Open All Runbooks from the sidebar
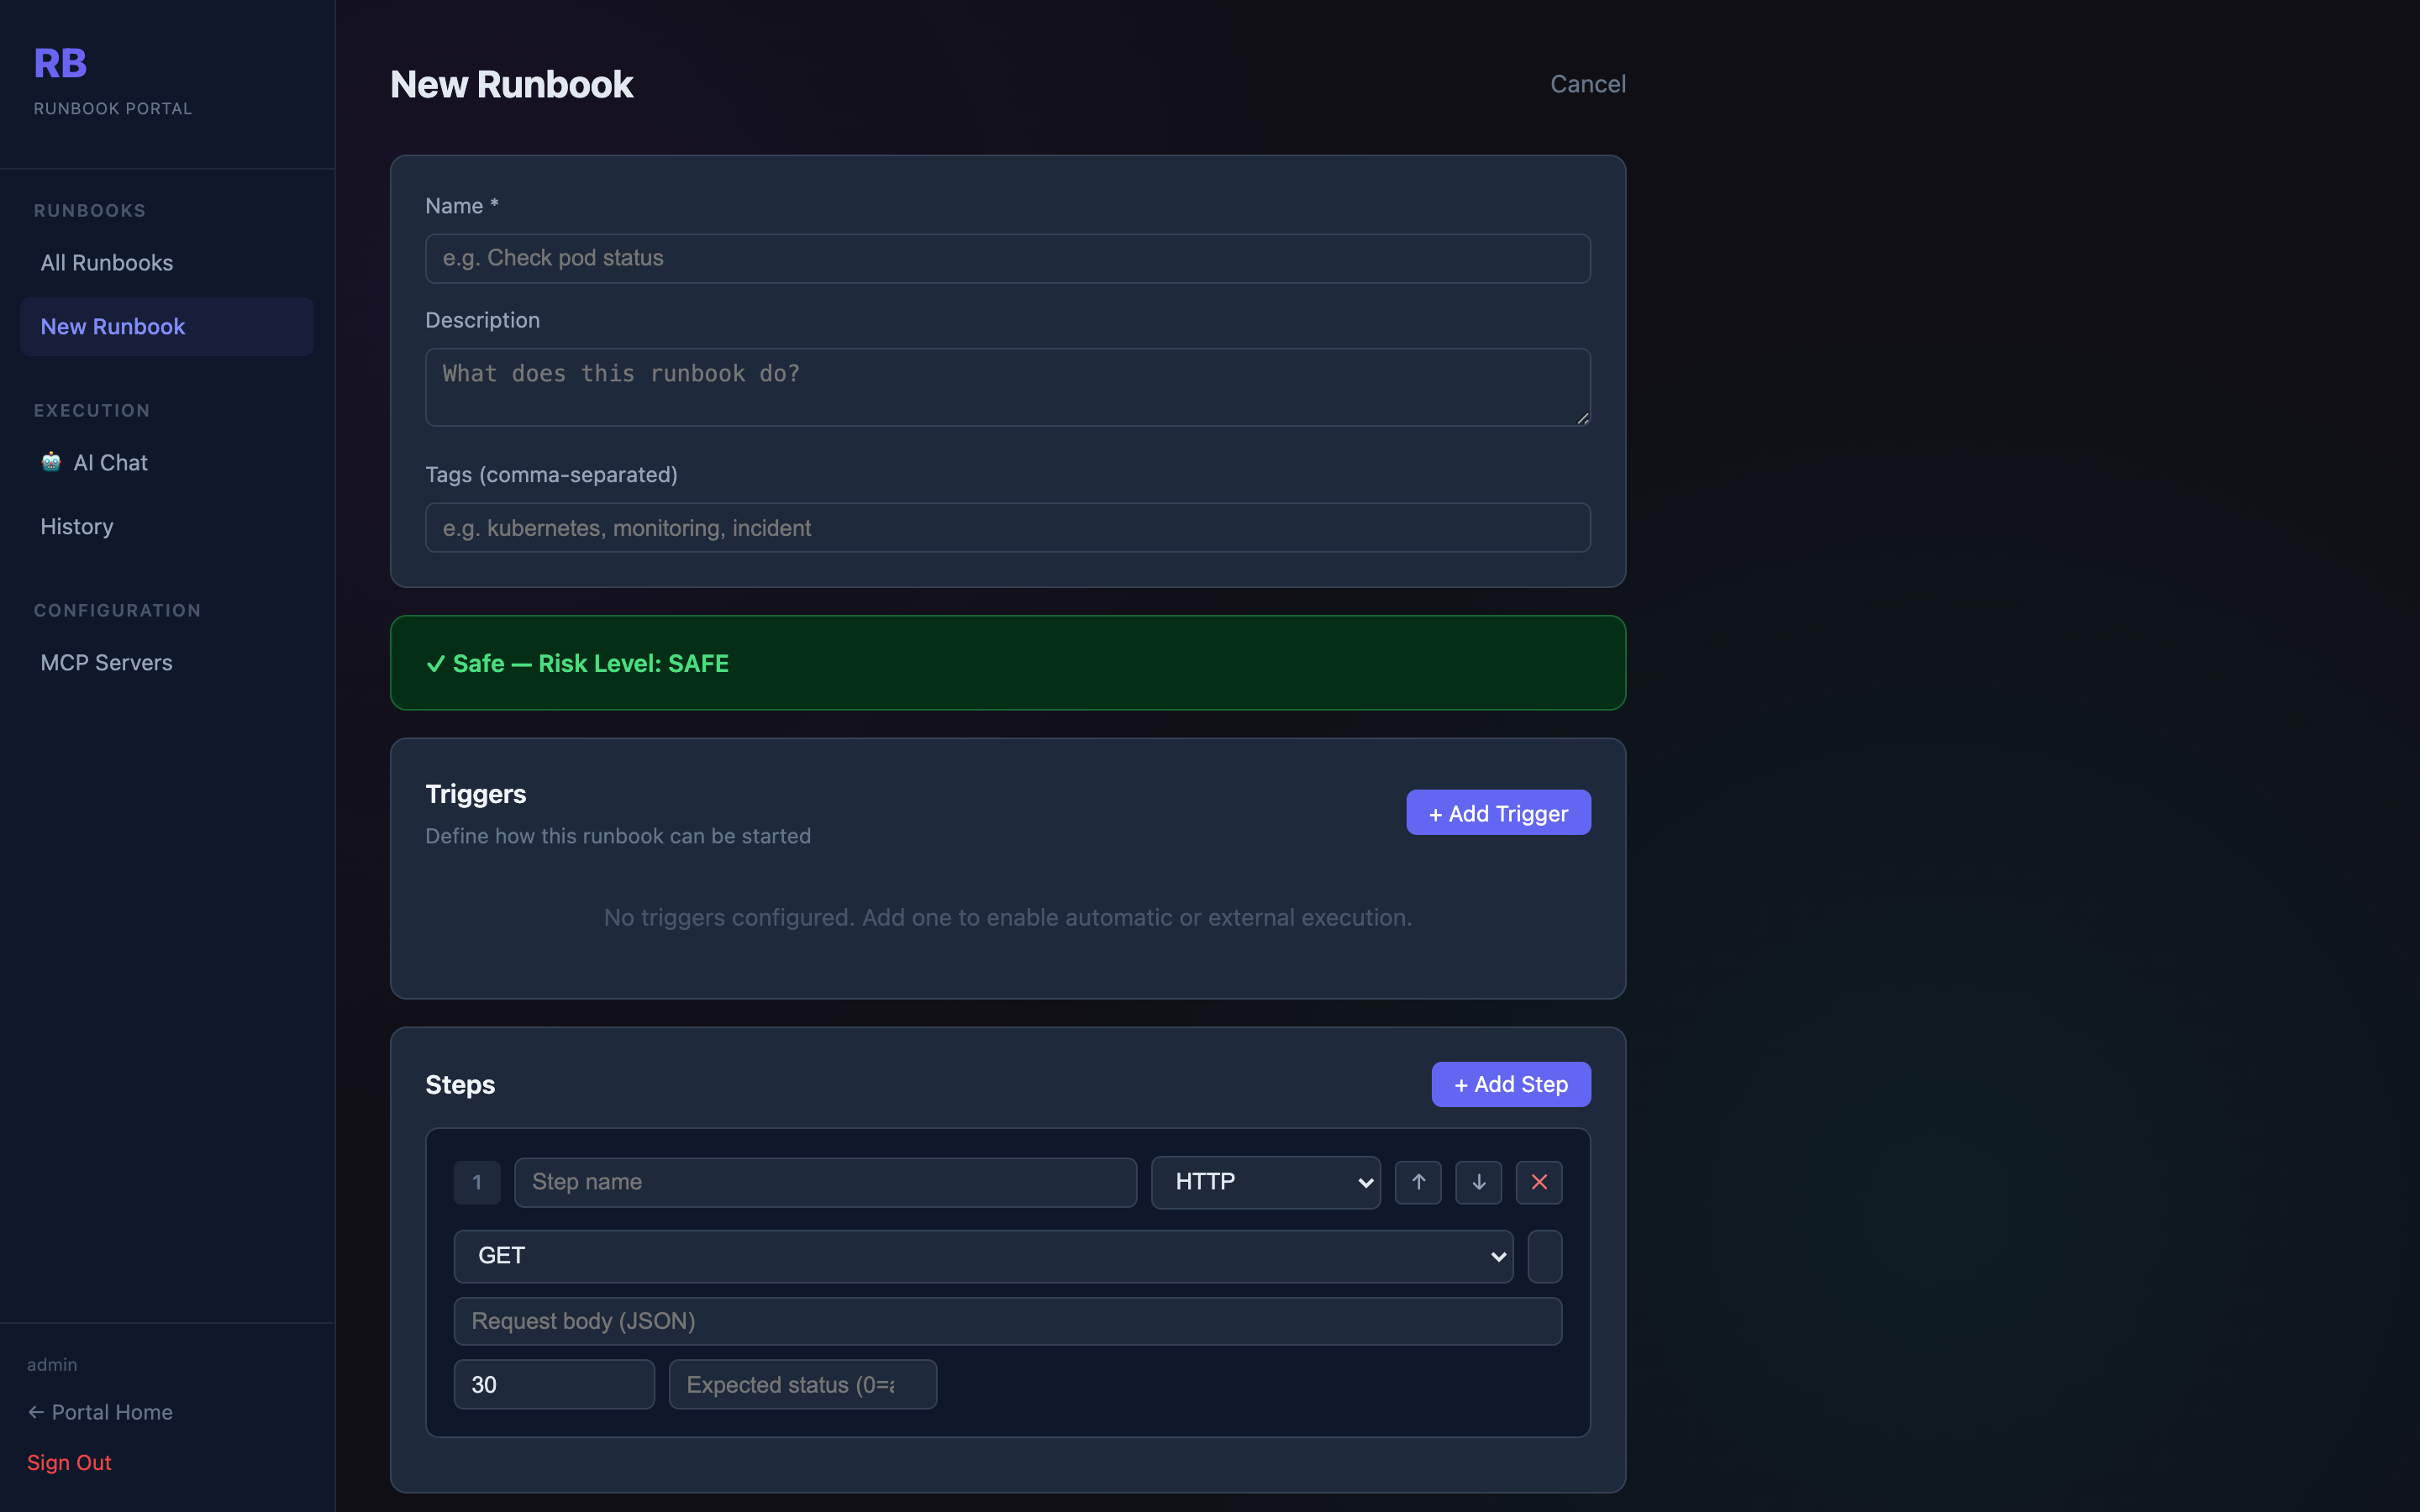The image size is (2420, 1512). (106, 262)
